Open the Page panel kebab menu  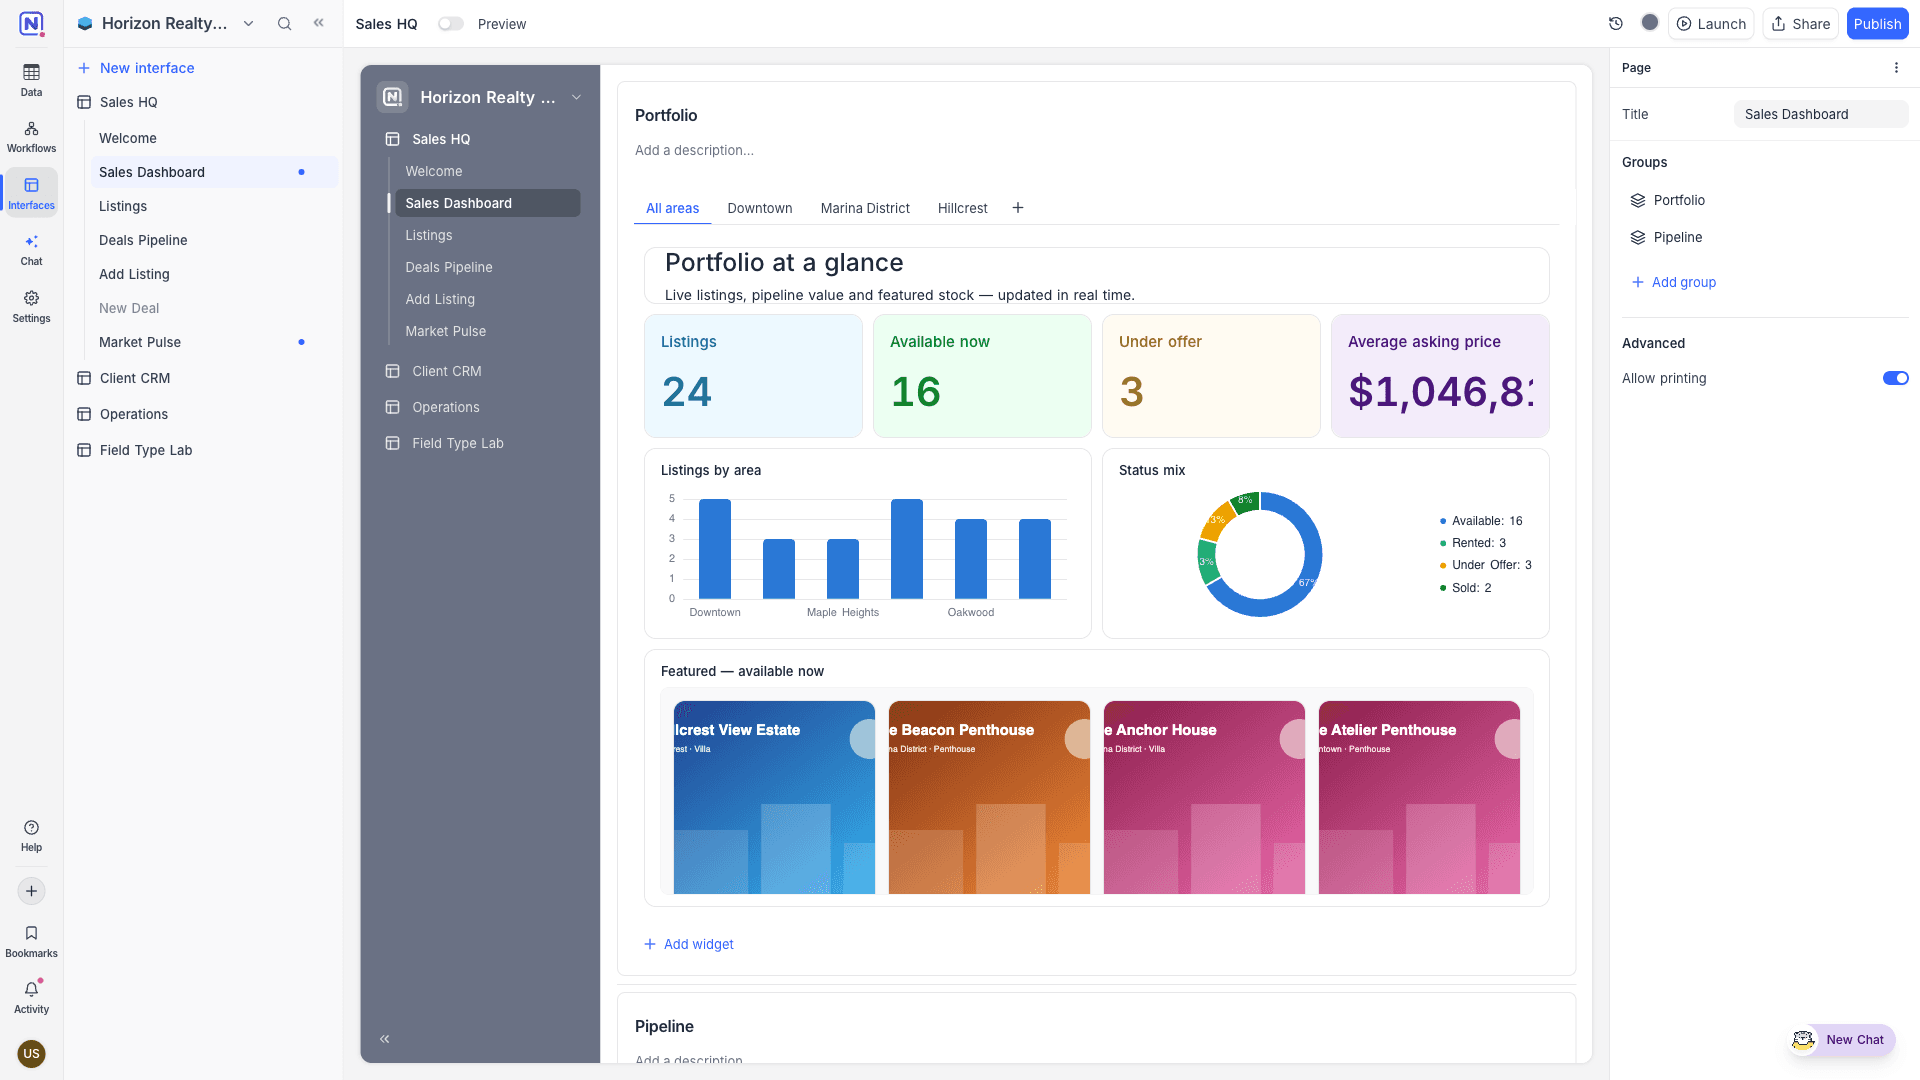tap(1896, 68)
